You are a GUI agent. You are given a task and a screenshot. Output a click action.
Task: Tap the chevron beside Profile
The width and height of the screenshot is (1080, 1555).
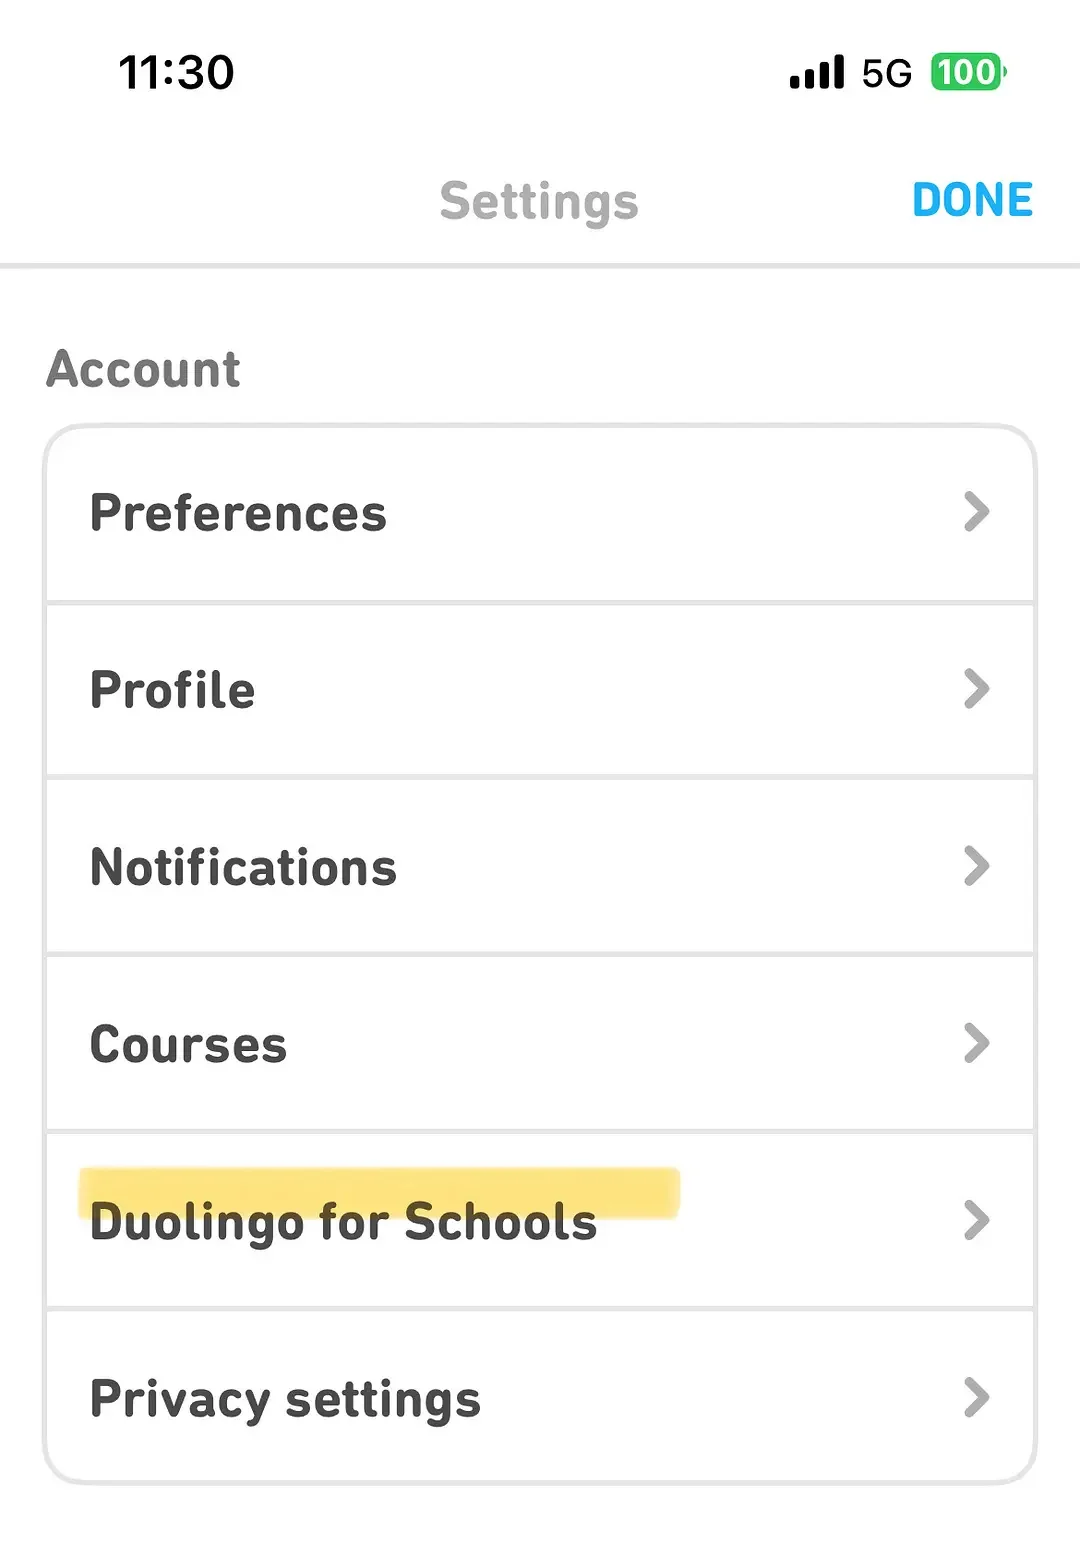pyautogui.click(x=976, y=689)
